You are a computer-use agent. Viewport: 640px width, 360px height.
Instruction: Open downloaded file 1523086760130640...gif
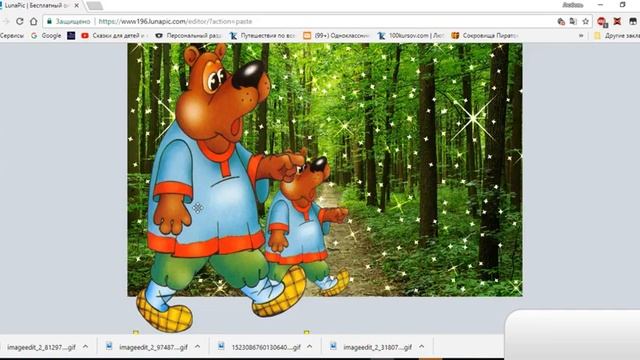[x=266, y=347]
